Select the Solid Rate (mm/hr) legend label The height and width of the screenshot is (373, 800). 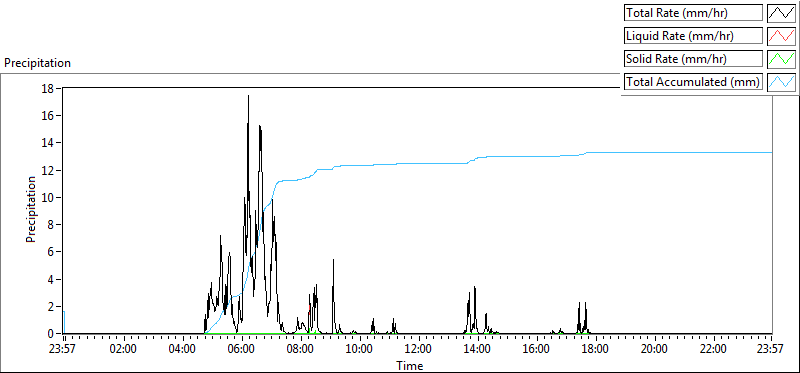tap(694, 59)
